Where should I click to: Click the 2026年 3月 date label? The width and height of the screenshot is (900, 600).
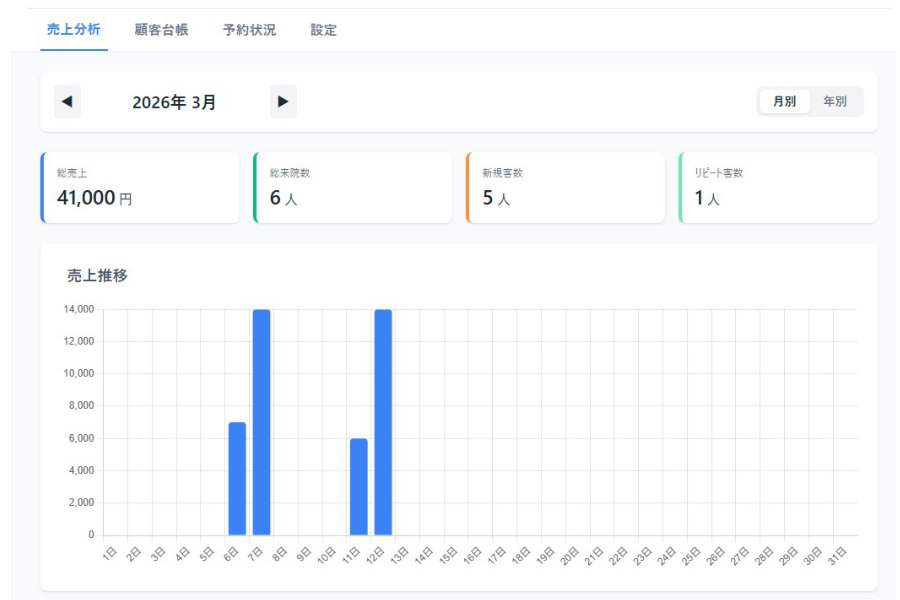point(174,102)
